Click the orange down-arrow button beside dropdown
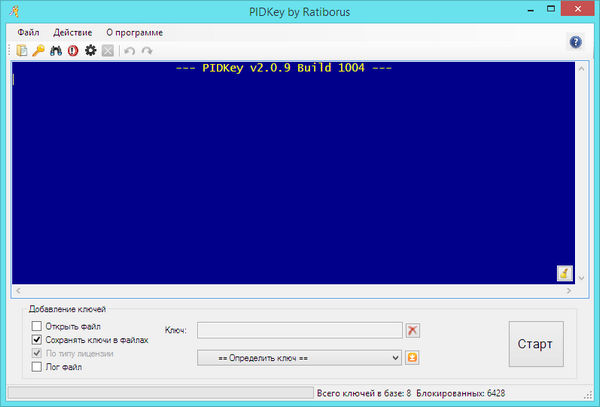The height and width of the screenshot is (407, 600). [x=412, y=357]
